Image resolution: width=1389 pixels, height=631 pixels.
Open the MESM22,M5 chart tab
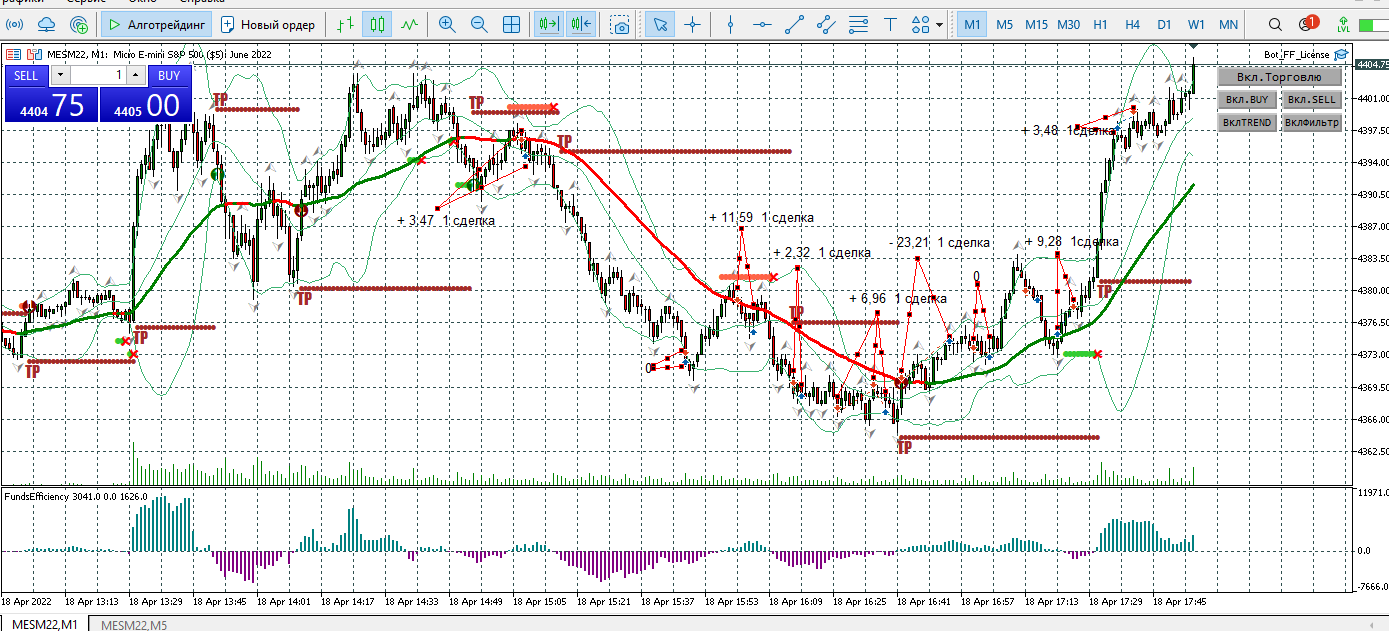(x=134, y=624)
